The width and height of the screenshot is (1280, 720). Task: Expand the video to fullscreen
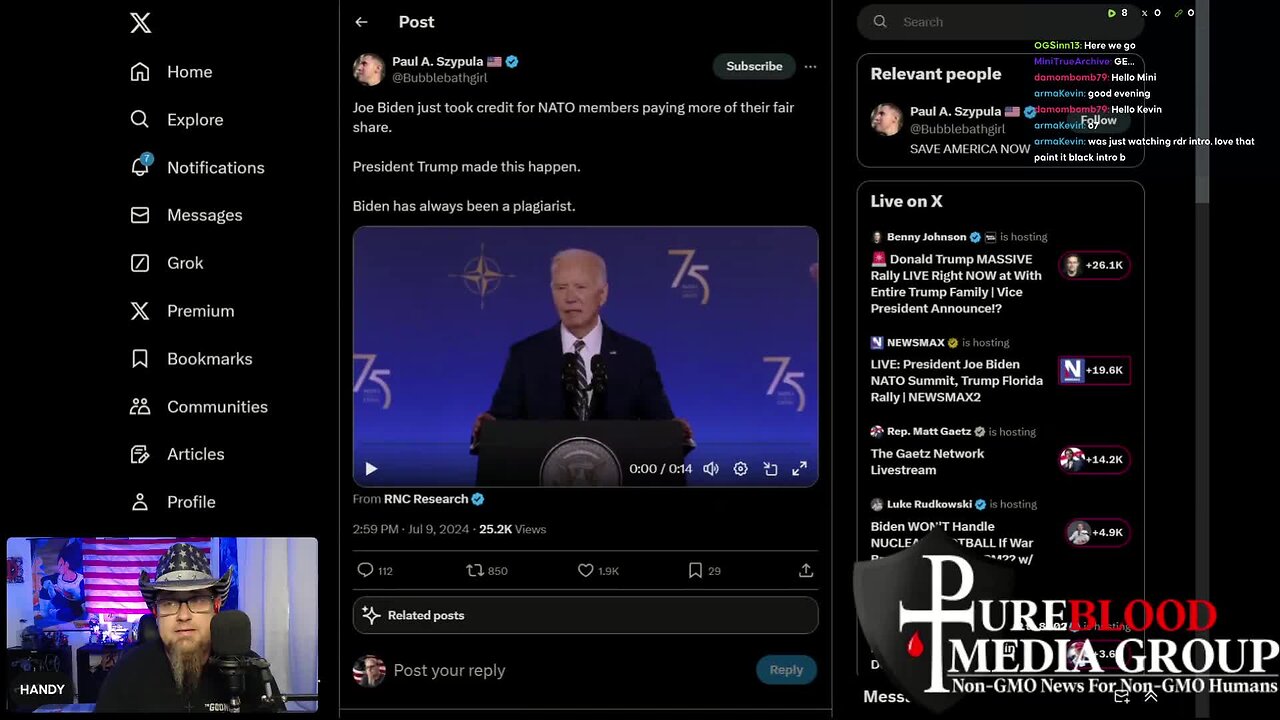(800, 468)
